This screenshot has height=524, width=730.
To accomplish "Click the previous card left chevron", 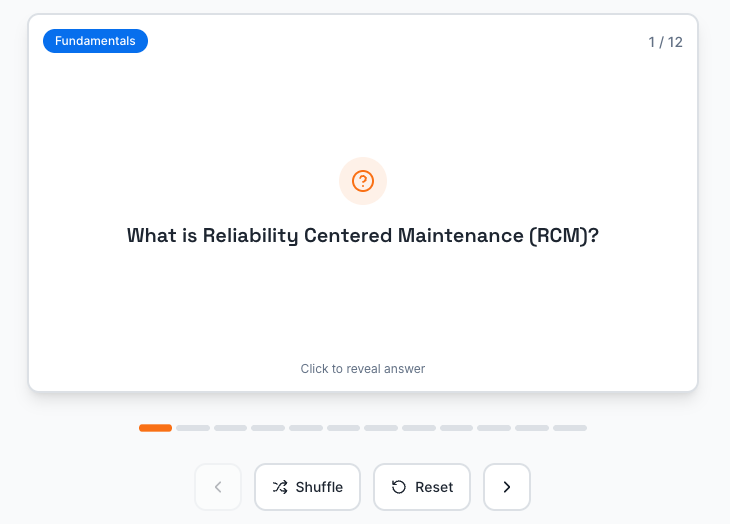I will [x=218, y=487].
